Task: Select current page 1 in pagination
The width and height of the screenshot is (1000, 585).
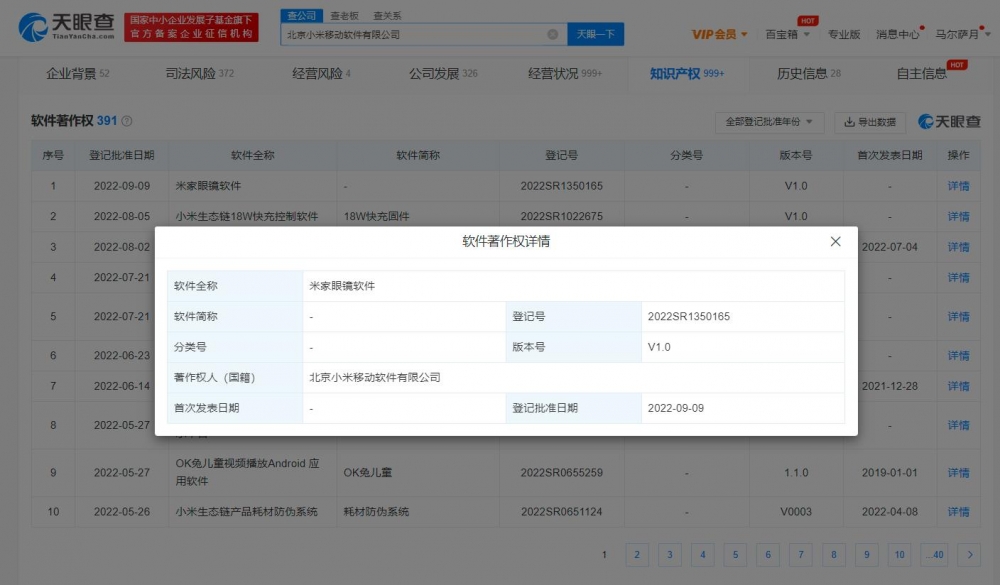Action: point(604,555)
